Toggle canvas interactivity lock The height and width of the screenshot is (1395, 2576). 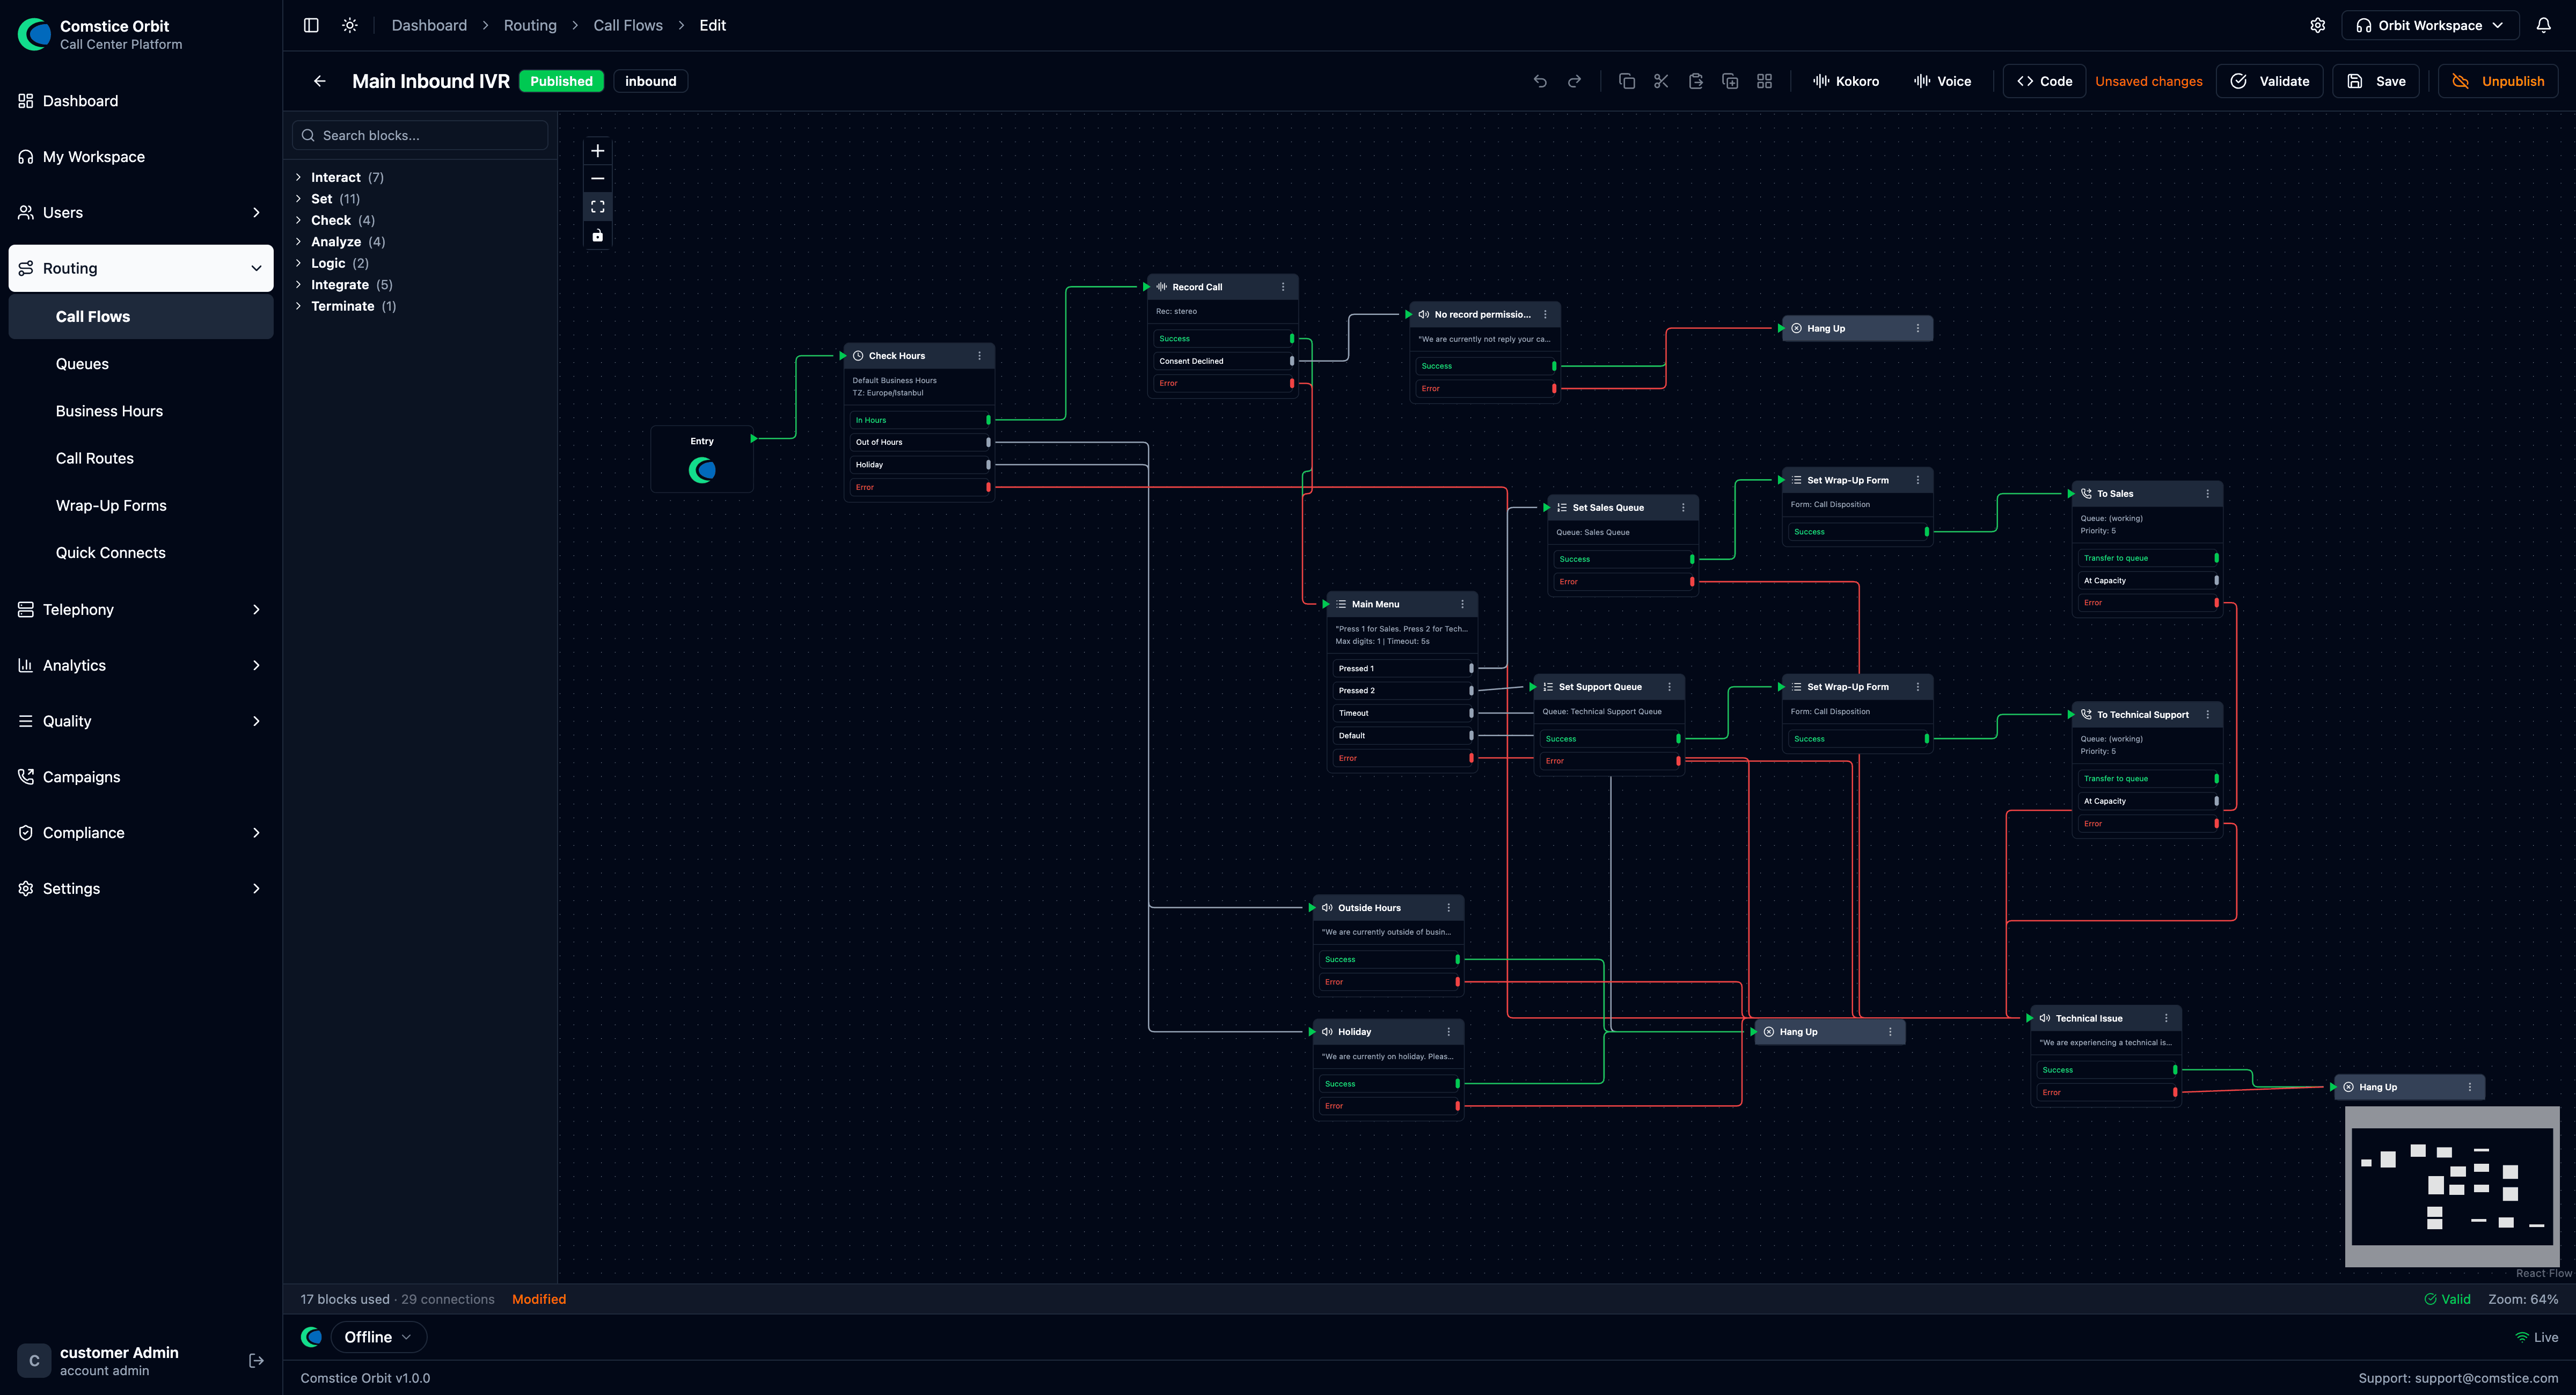[598, 236]
